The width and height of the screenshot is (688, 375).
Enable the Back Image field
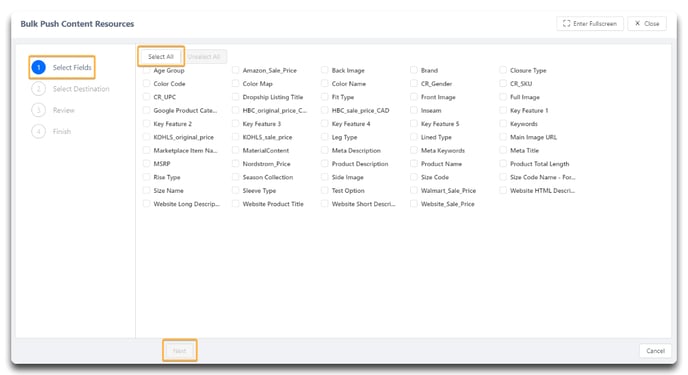point(325,70)
